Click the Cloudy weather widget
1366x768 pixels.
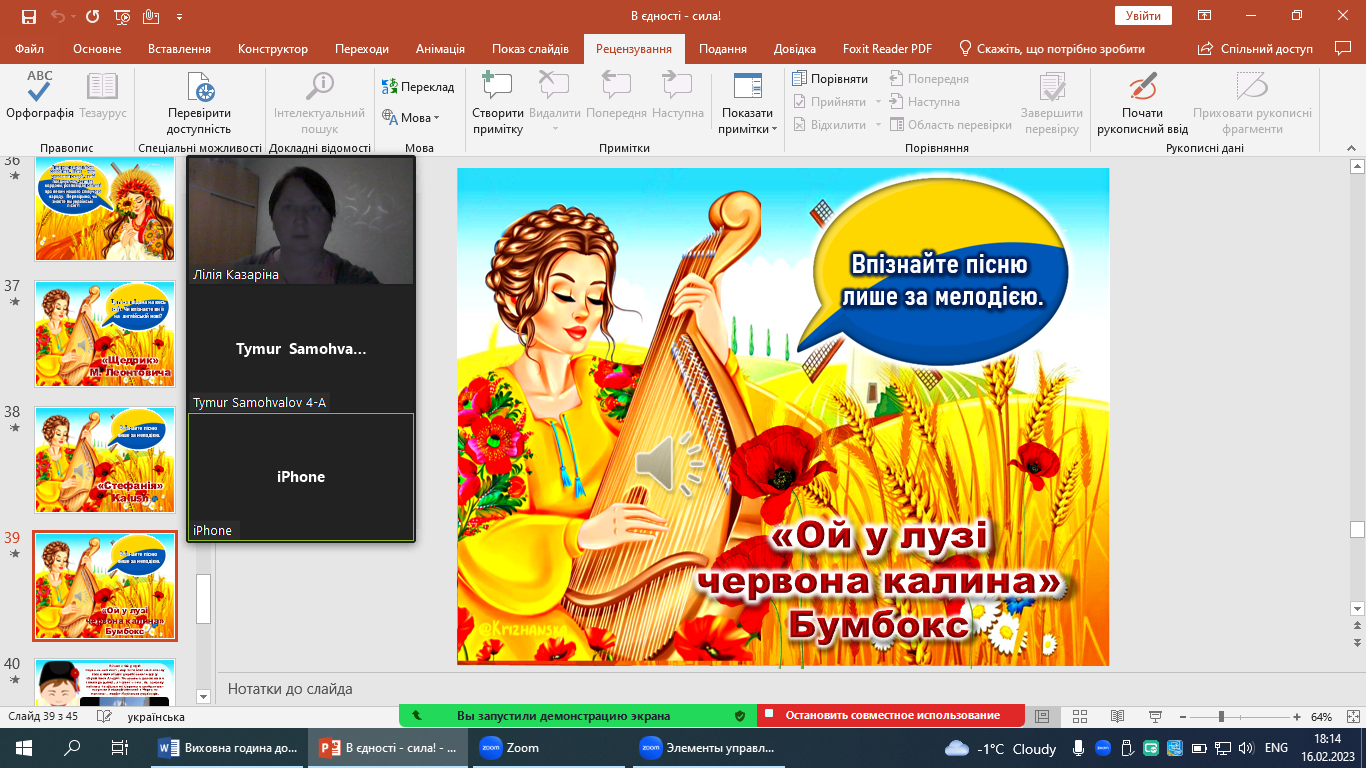tap(1000, 748)
